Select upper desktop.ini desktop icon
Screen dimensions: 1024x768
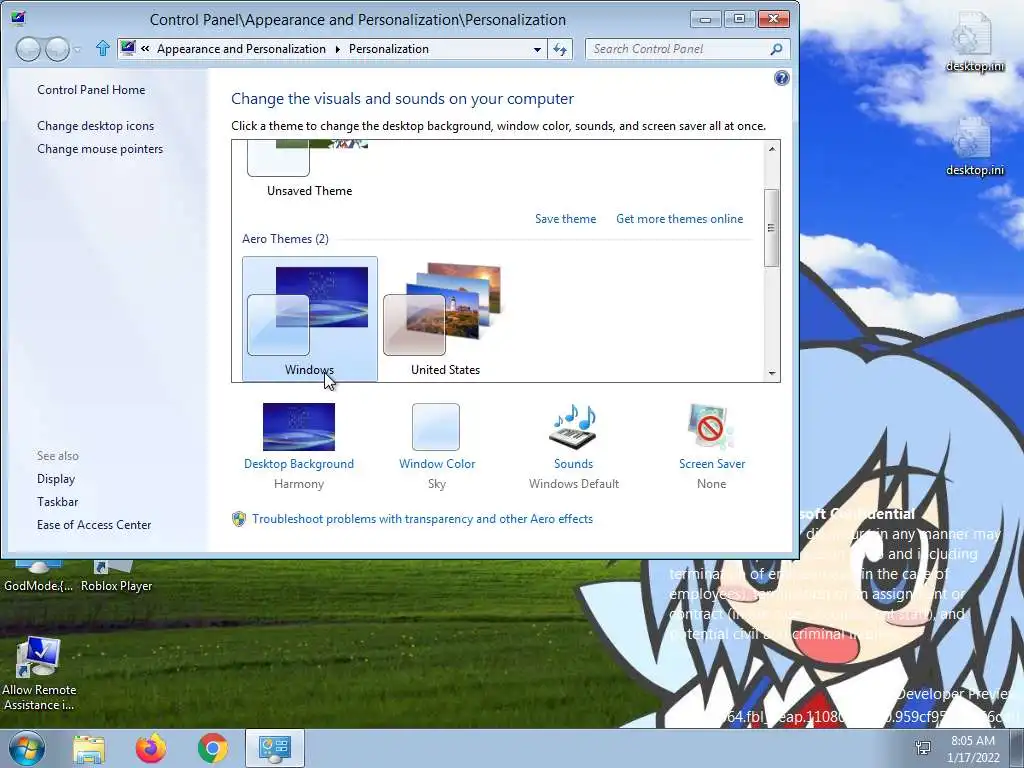coord(974,40)
